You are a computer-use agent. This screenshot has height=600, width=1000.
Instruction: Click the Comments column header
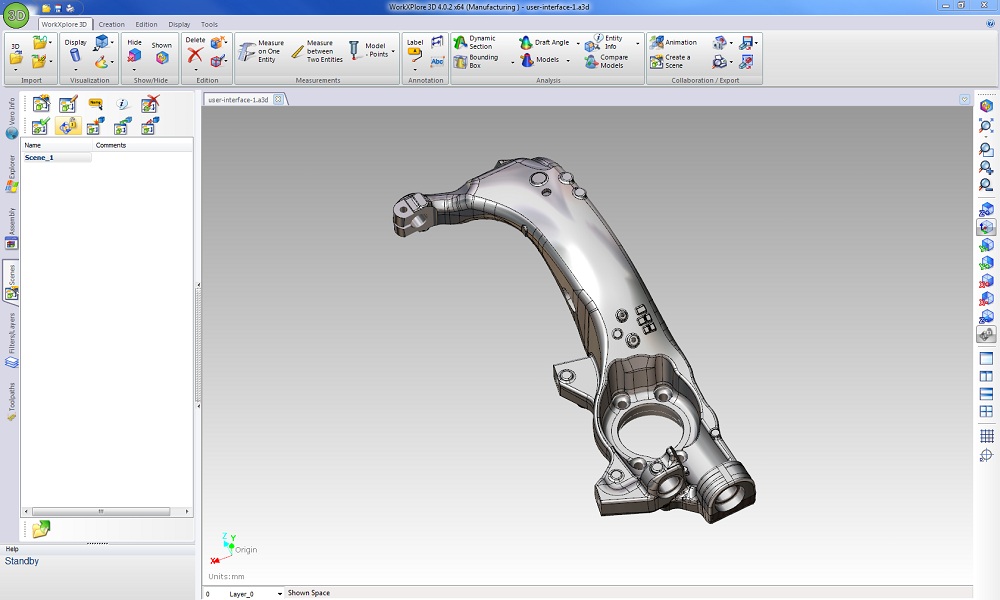coord(111,146)
